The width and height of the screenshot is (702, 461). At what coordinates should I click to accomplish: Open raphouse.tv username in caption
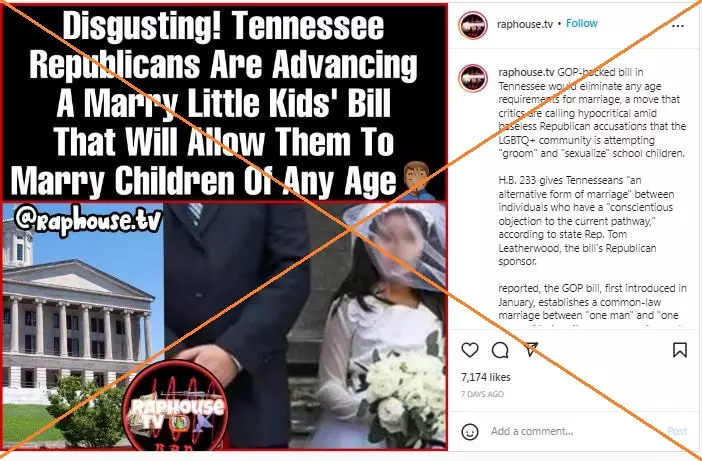[526, 73]
